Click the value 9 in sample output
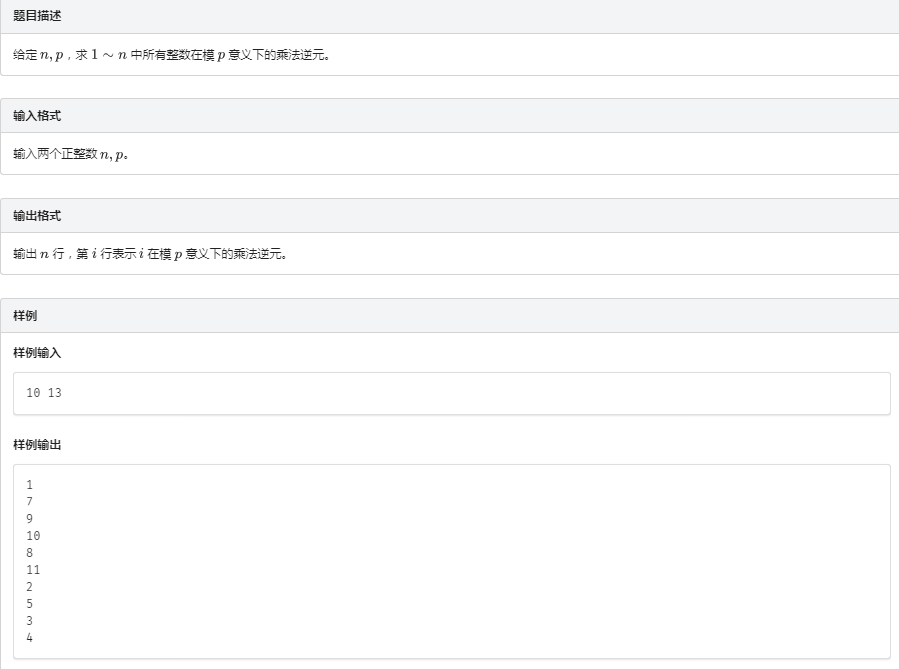The height and width of the screenshot is (669, 899). pyautogui.click(x=30, y=519)
